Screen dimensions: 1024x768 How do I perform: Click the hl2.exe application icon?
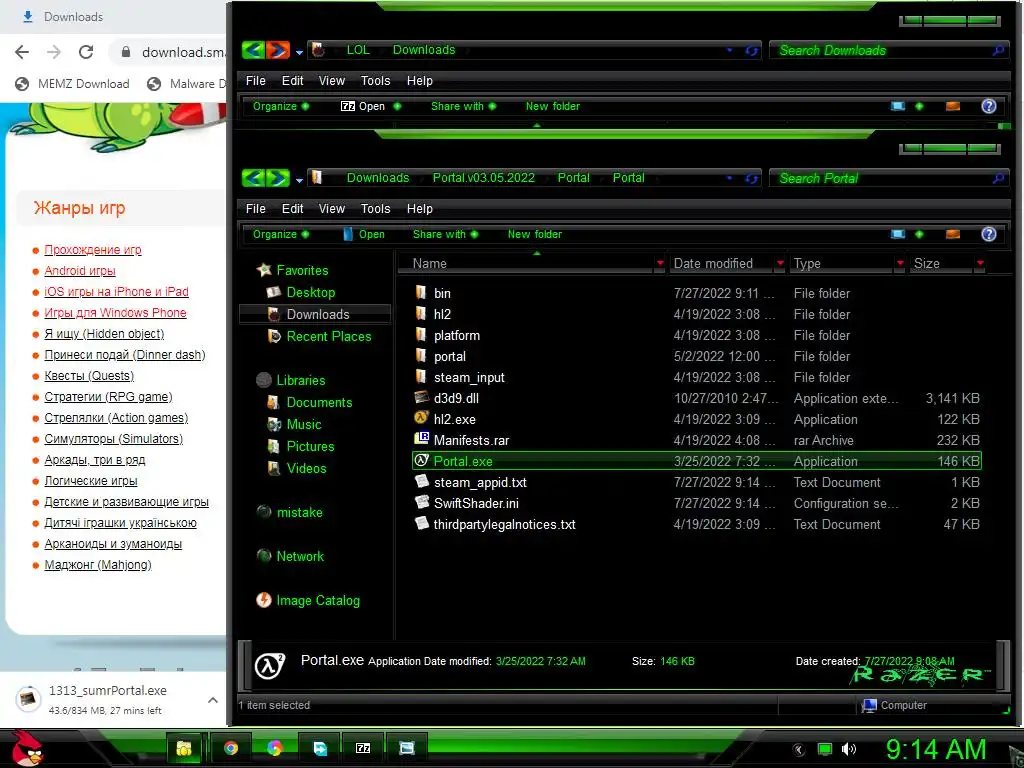coord(421,418)
